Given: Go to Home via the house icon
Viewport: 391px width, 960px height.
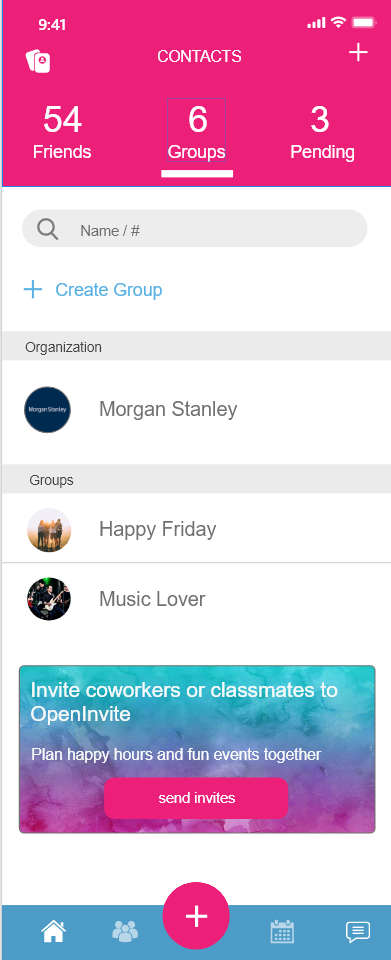Looking at the screenshot, I should [53, 932].
